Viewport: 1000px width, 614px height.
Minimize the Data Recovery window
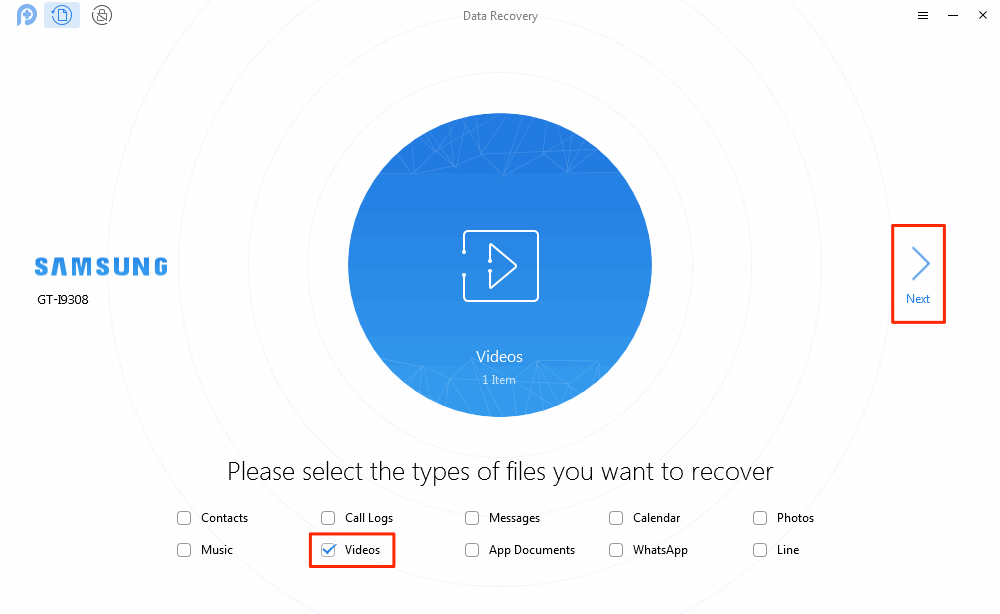(x=953, y=15)
